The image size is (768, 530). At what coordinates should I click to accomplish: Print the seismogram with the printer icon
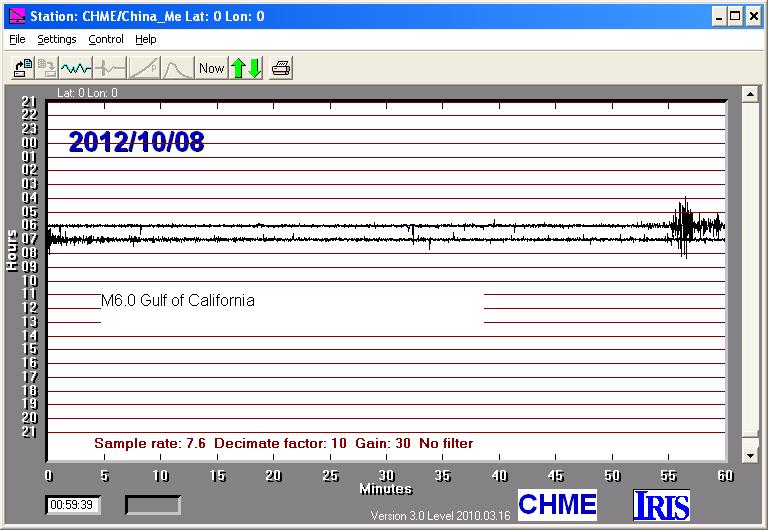[x=281, y=68]
